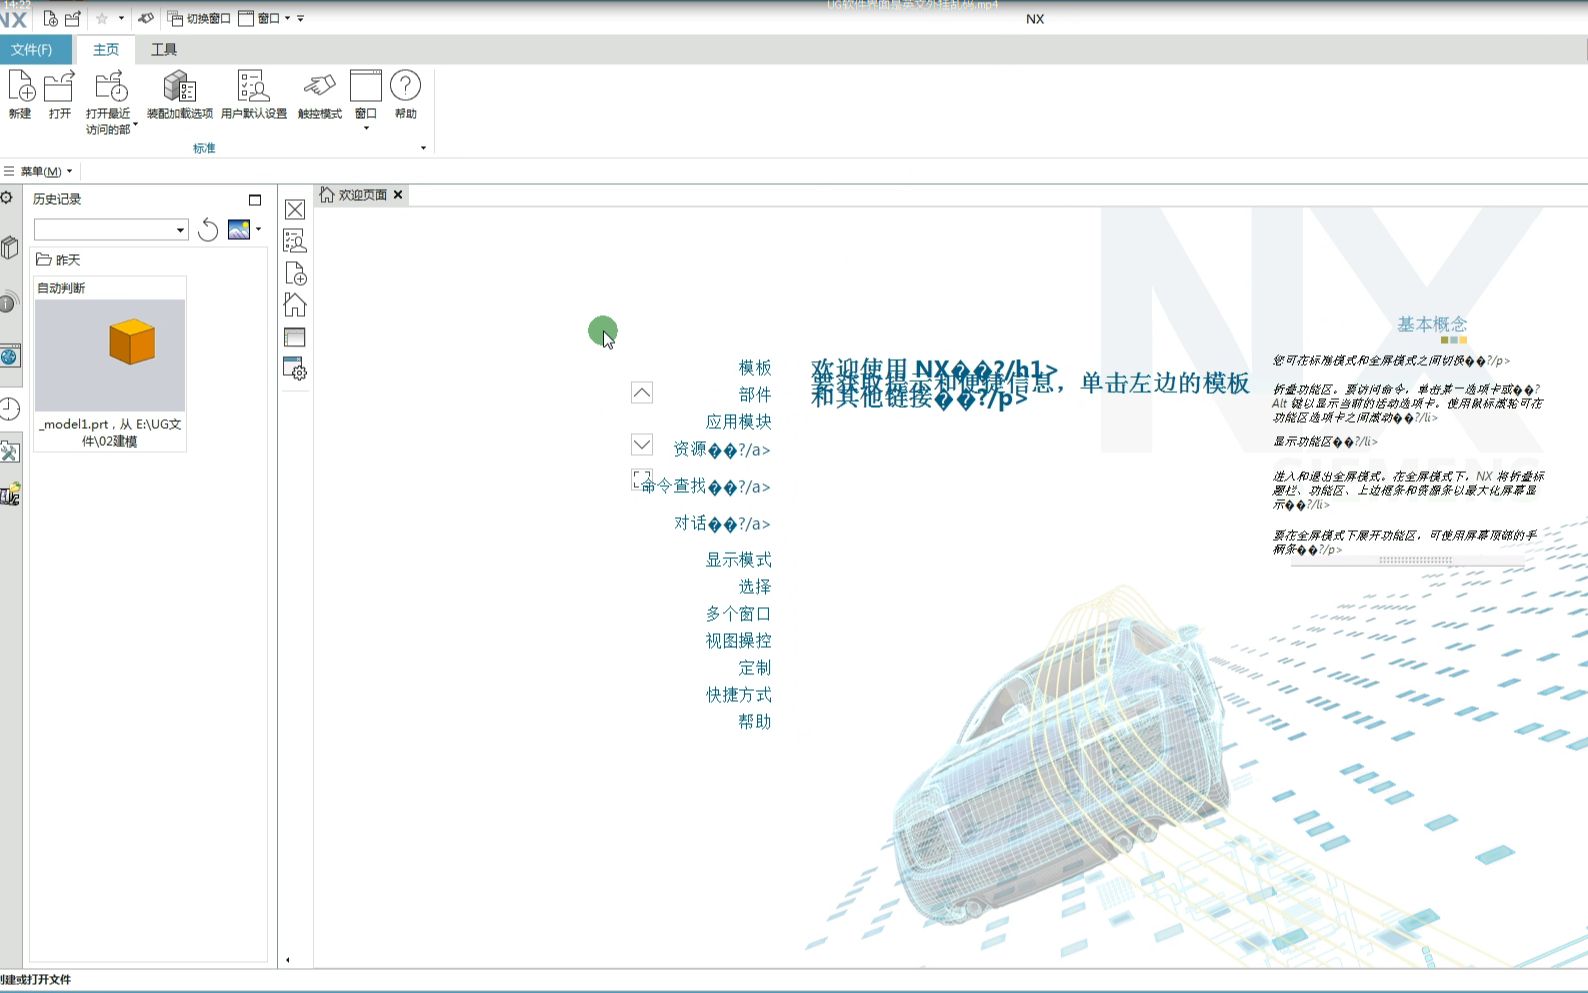This screenshot has height=993, width=1588.
Task: Click the window settings gear icon in vertical toolbar
Action: [x=295, y=369]
